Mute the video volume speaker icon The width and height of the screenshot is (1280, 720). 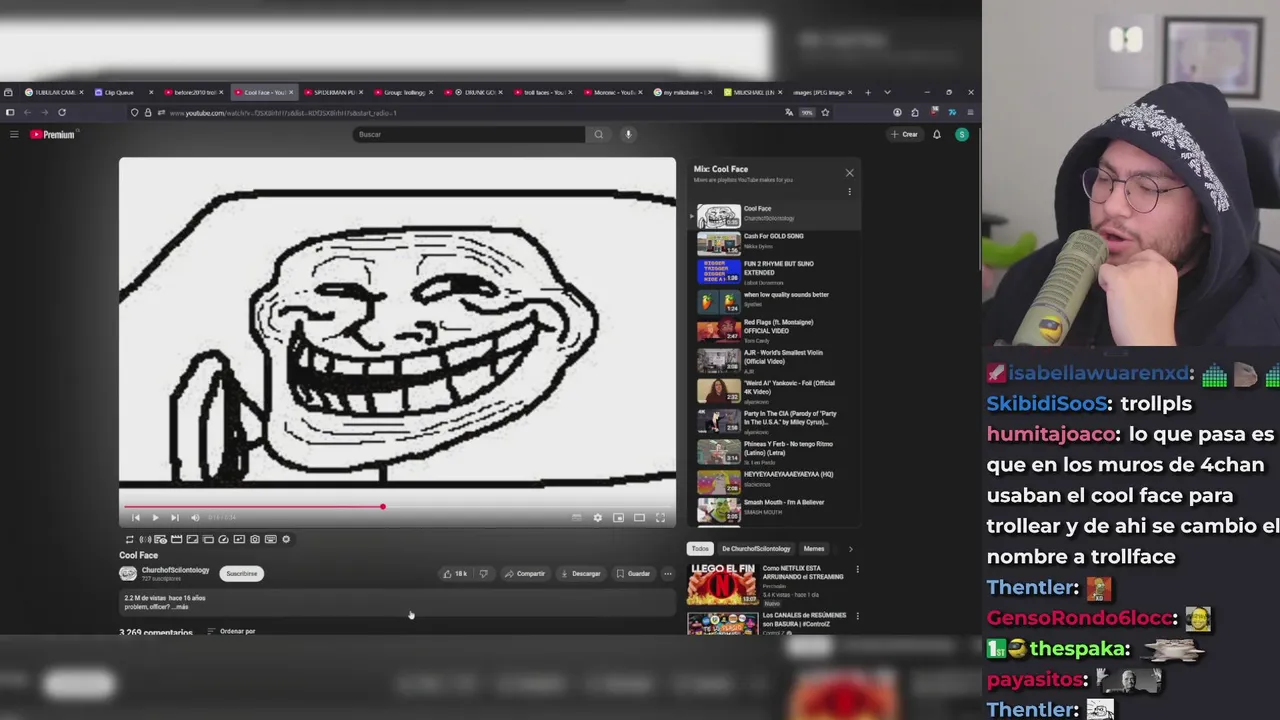195,518
